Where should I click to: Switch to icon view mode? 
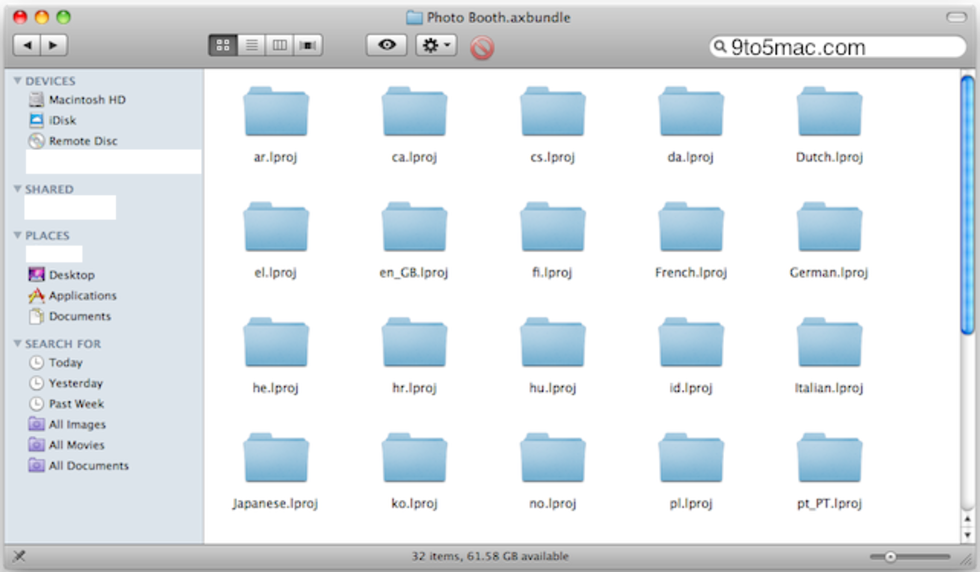point(223,45)
